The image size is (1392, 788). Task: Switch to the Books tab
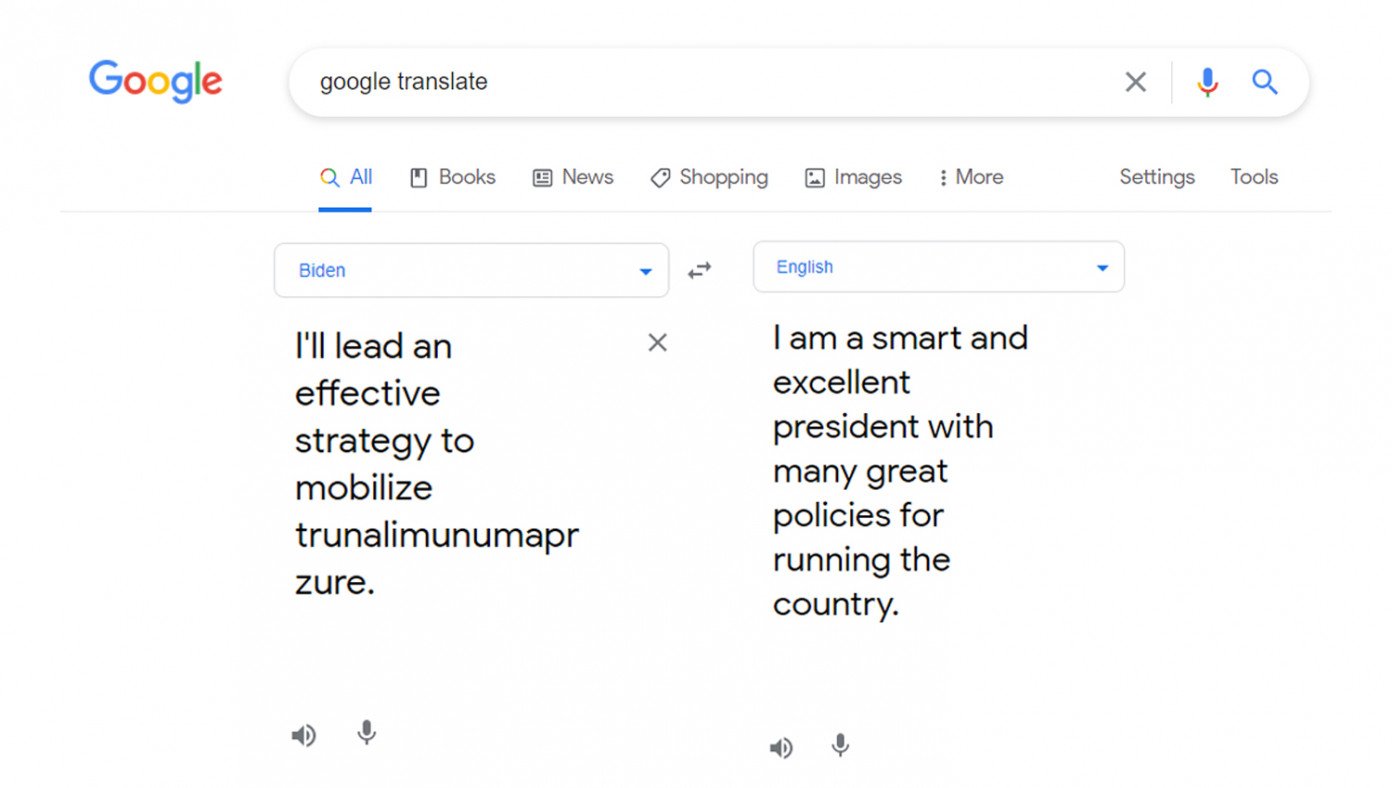[453, 177]
